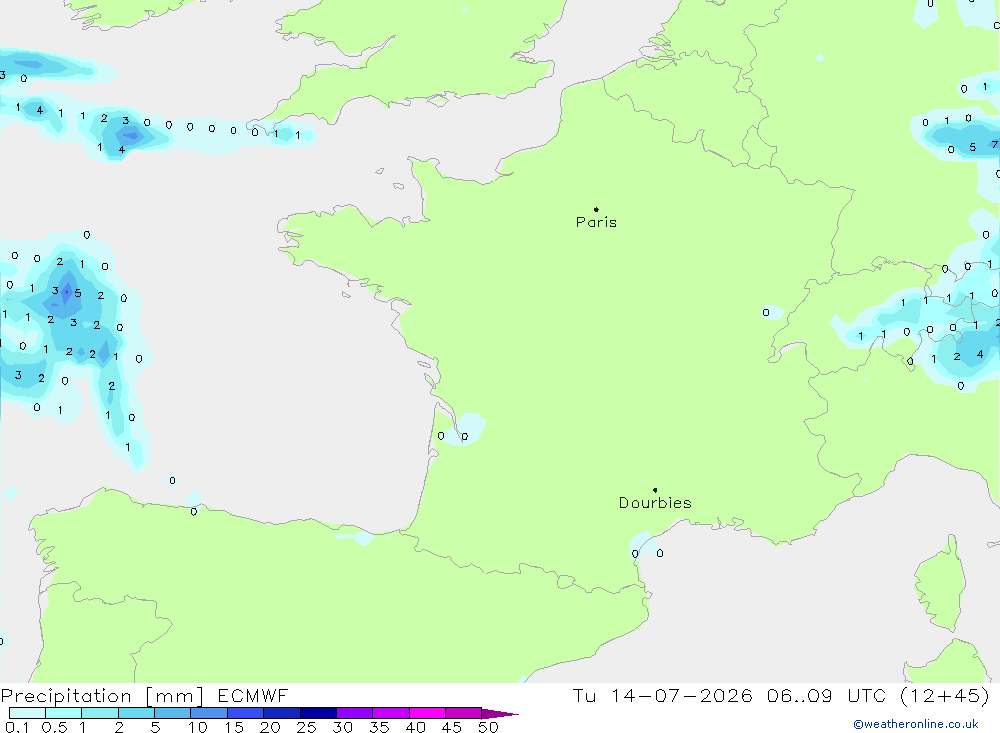The image size is (1000, 733).
Task: Click the date 14-07-2026
Action: [x=681, y=695]
